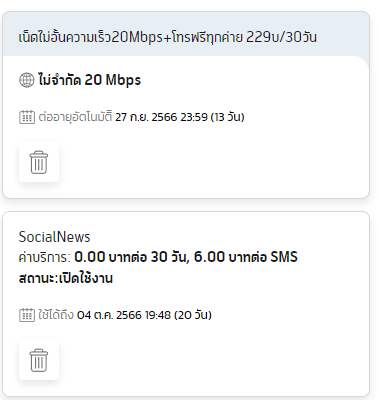Click the renewal date 27 ก.ย. 2566 23:59
The height and width of the screenshot is (400, 379).
[x=161, y=117]
